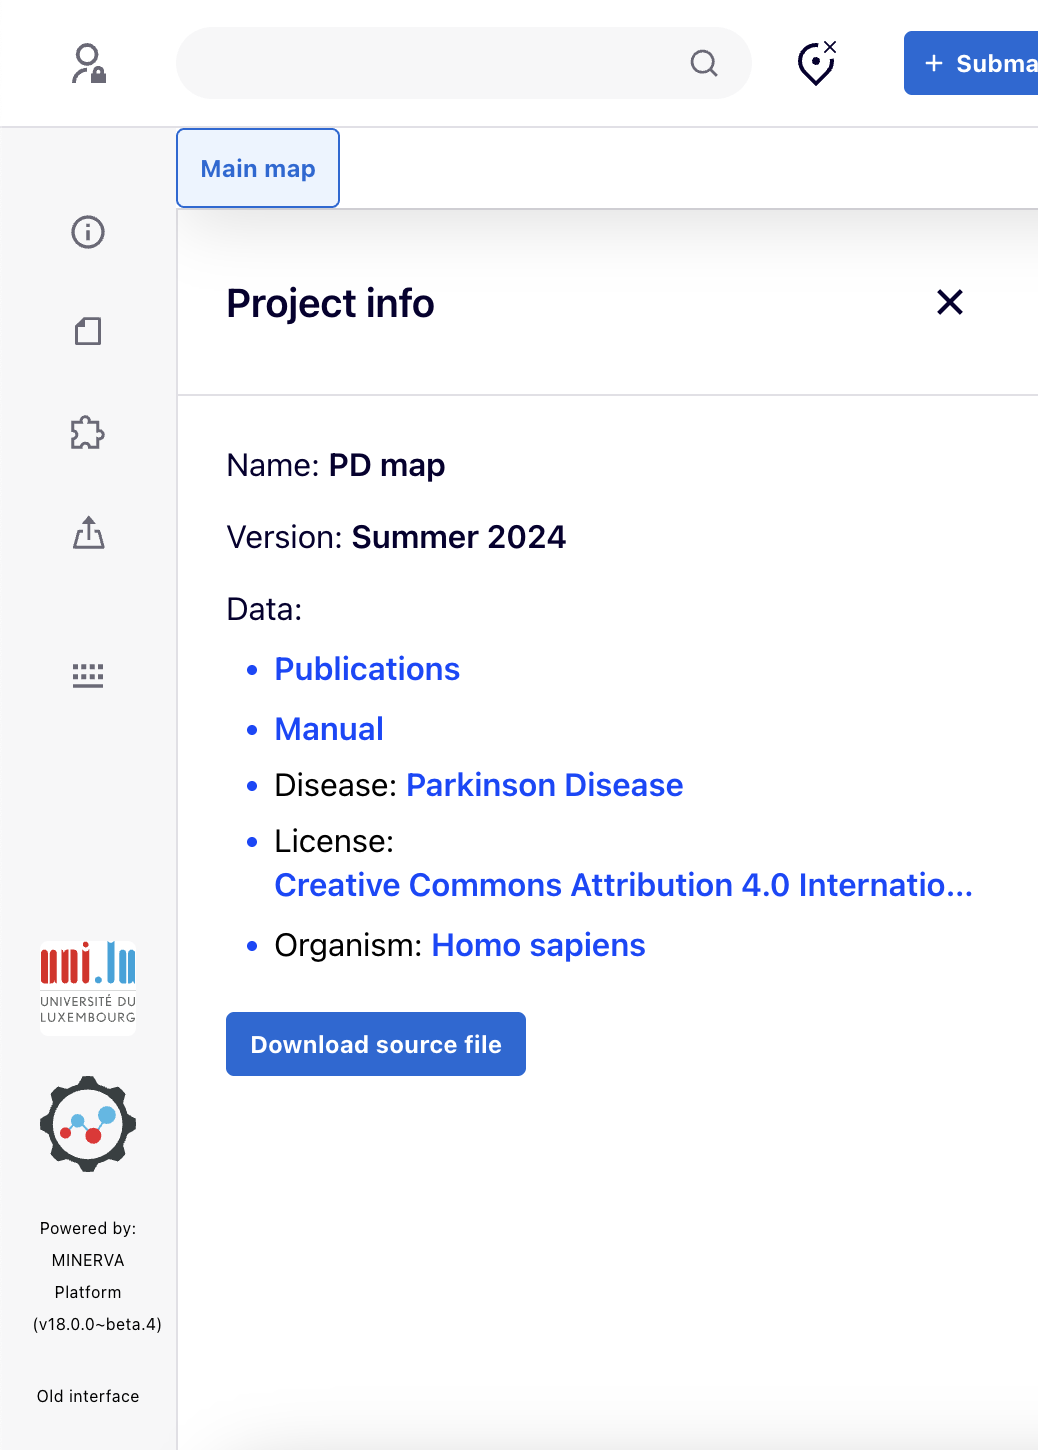Click the search magnifier icon

point(704,63)
